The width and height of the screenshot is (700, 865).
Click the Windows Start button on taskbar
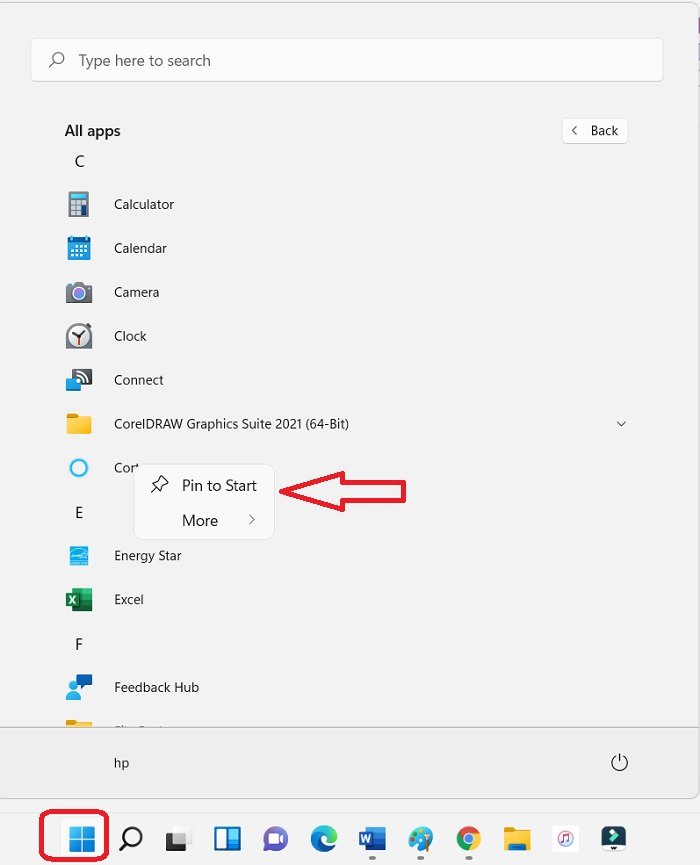(x=82, y=839)
